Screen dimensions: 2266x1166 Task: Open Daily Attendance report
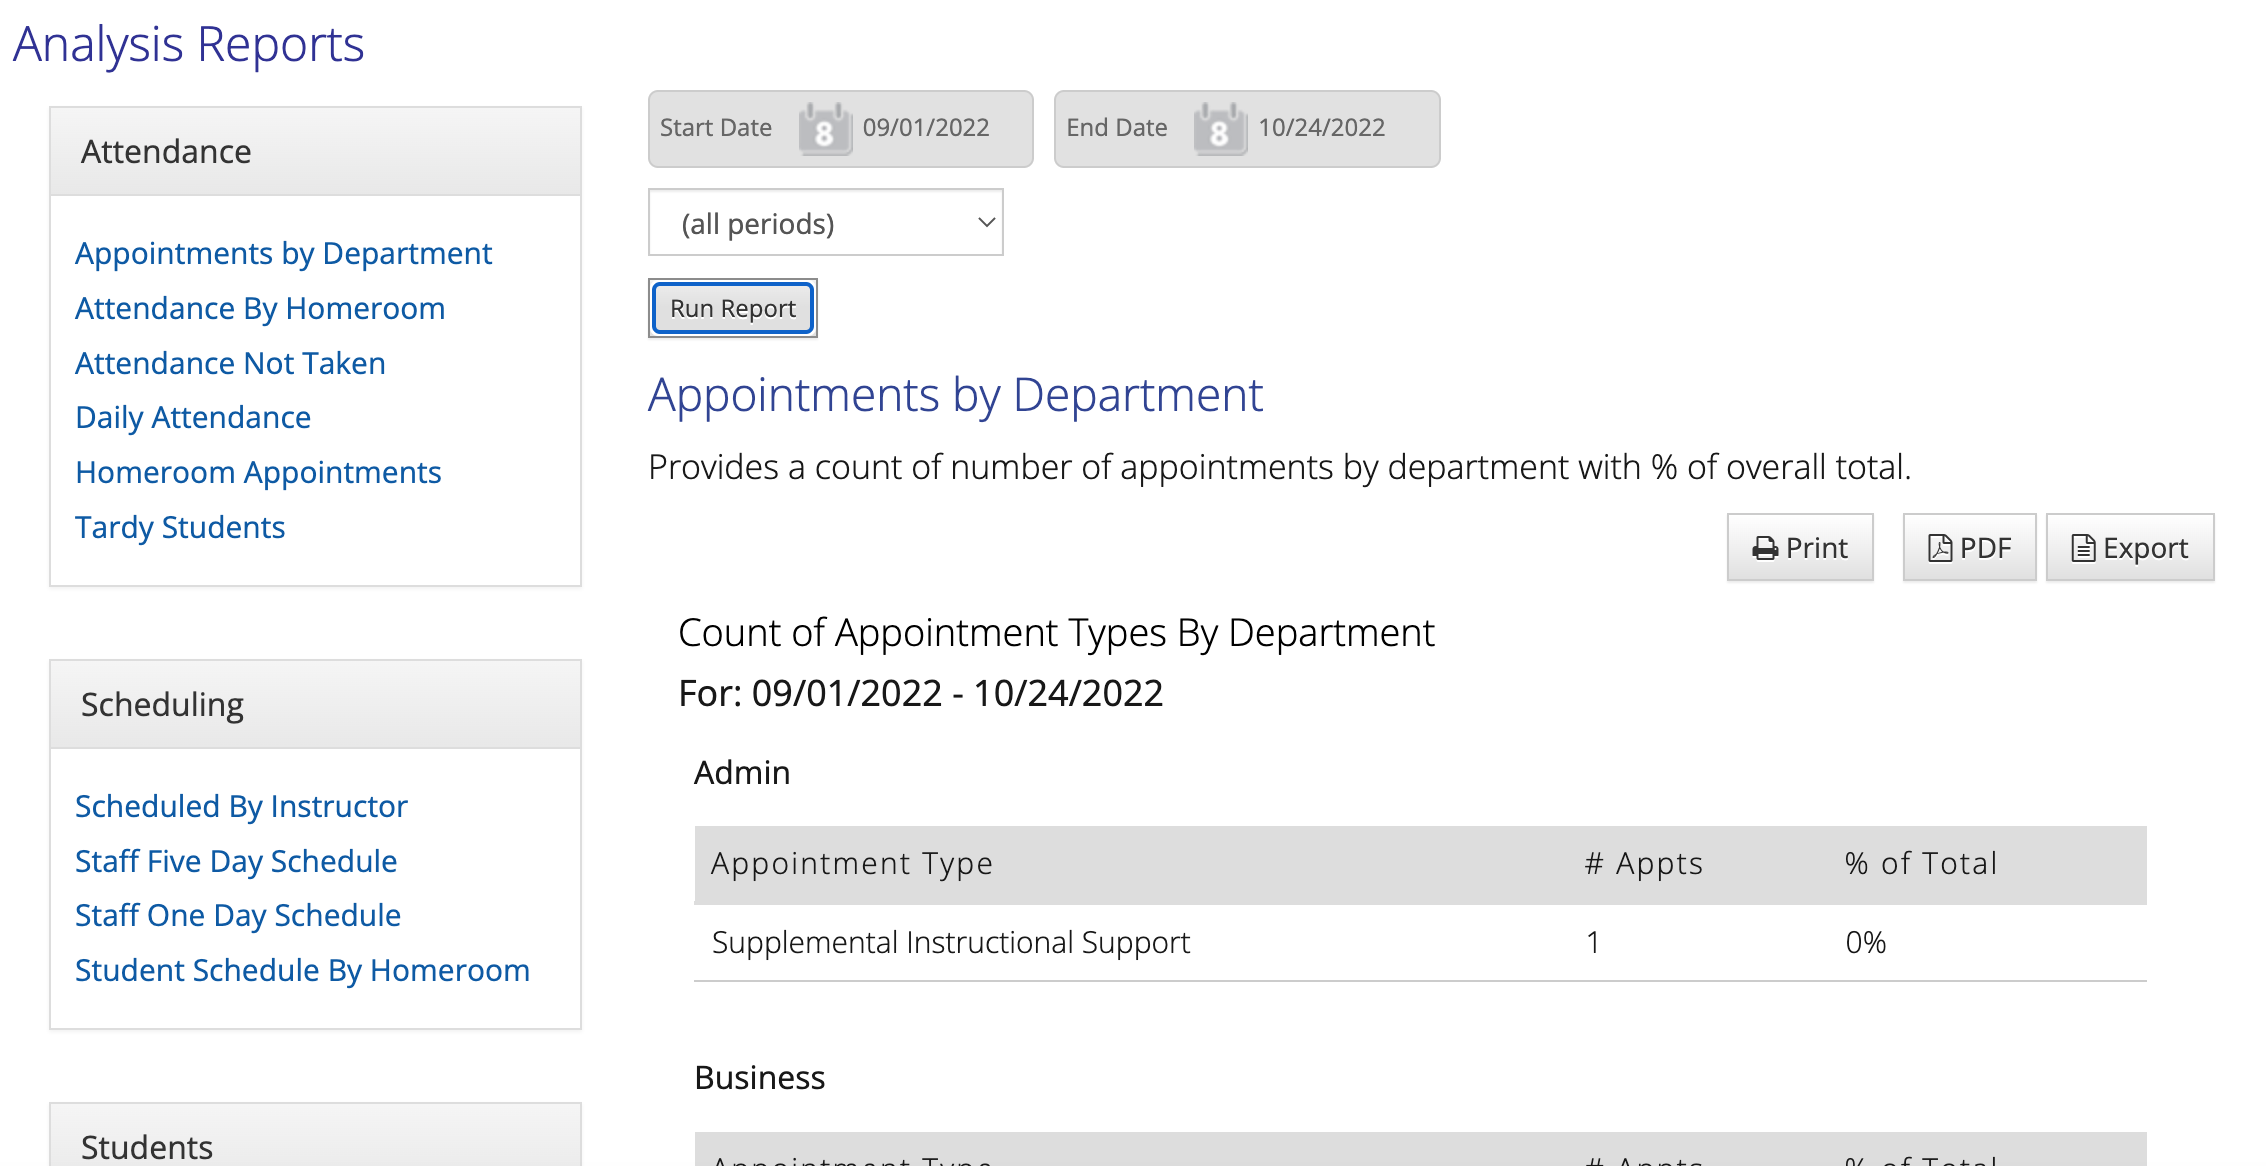(x=192, y=417)
